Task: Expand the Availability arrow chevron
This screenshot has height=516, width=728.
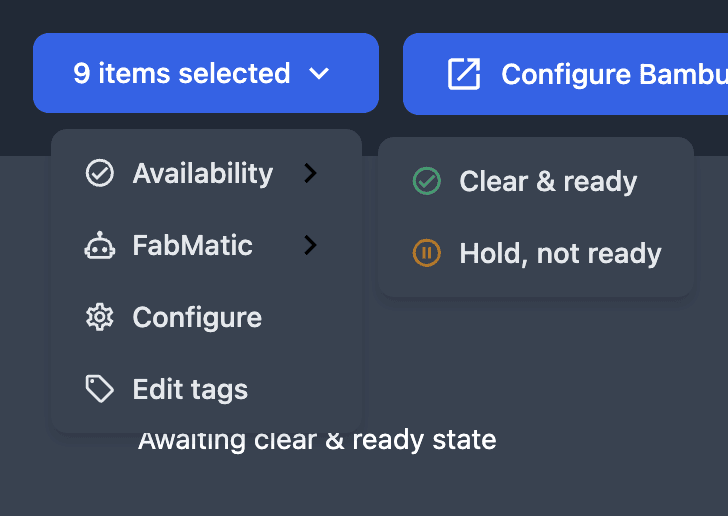Action: (310, 173)
